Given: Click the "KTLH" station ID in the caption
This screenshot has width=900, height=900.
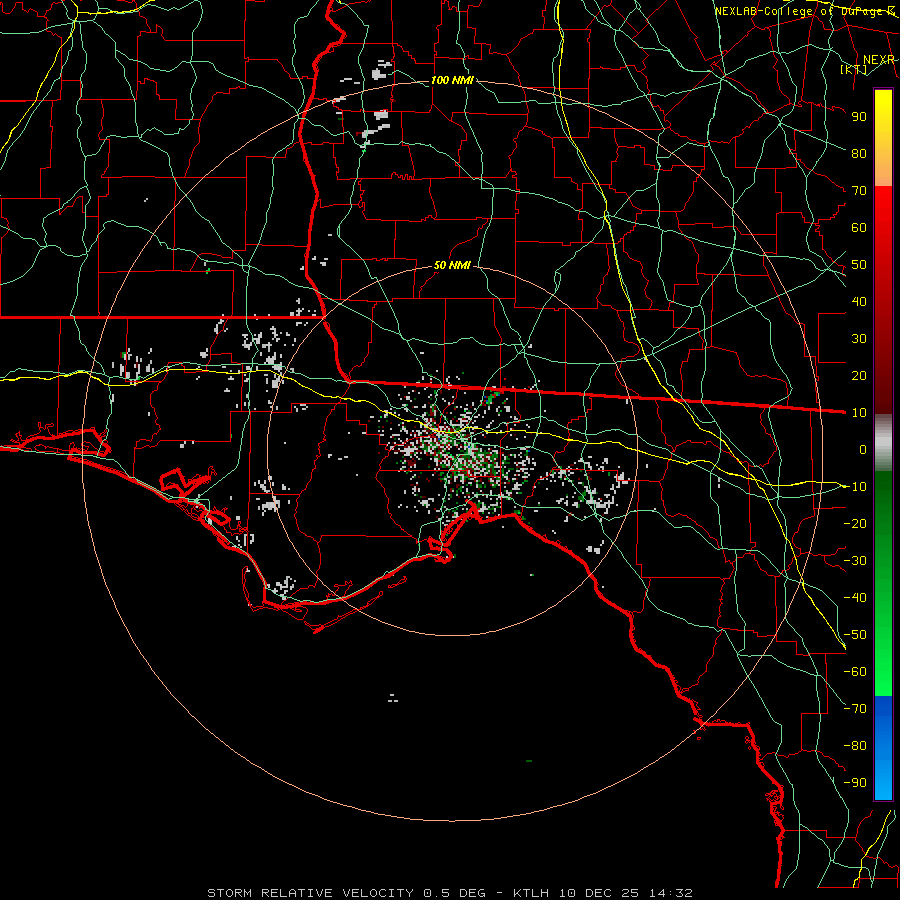Looking at the screenshot, I should (x=532, y=893).
